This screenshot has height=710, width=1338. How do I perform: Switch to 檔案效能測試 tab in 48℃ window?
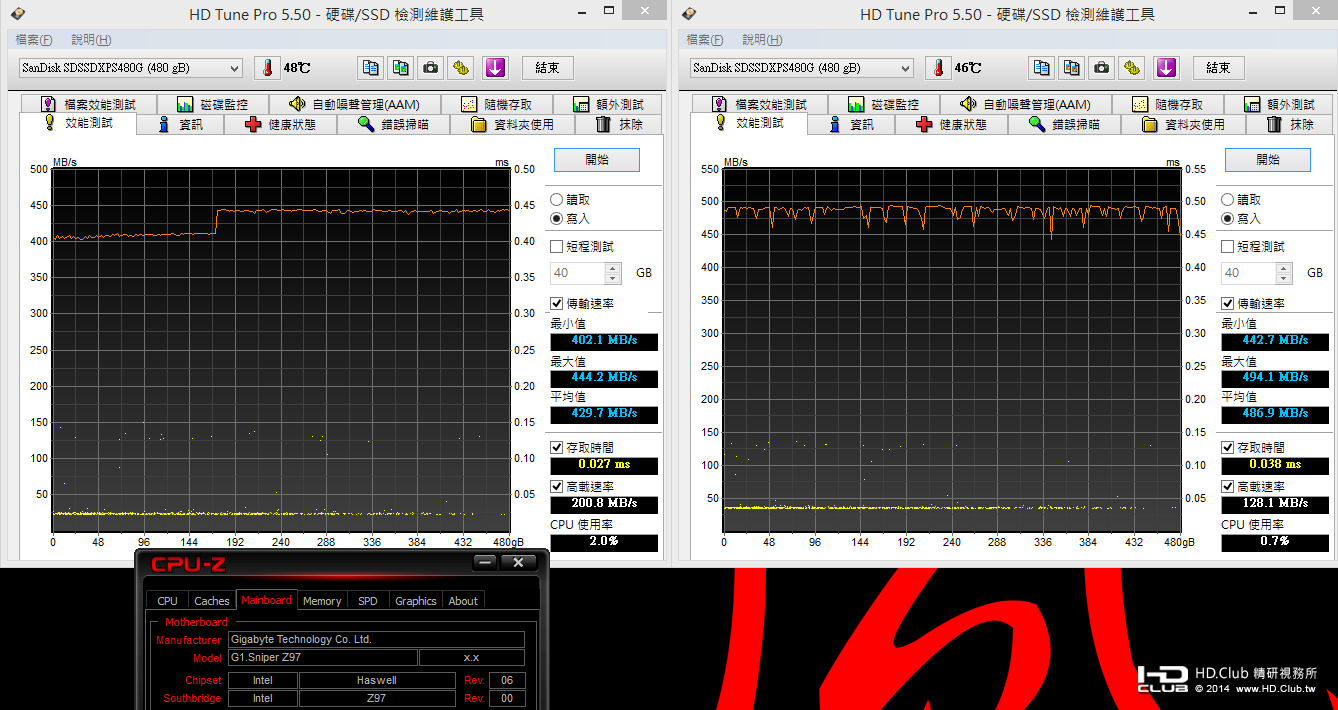87,104
